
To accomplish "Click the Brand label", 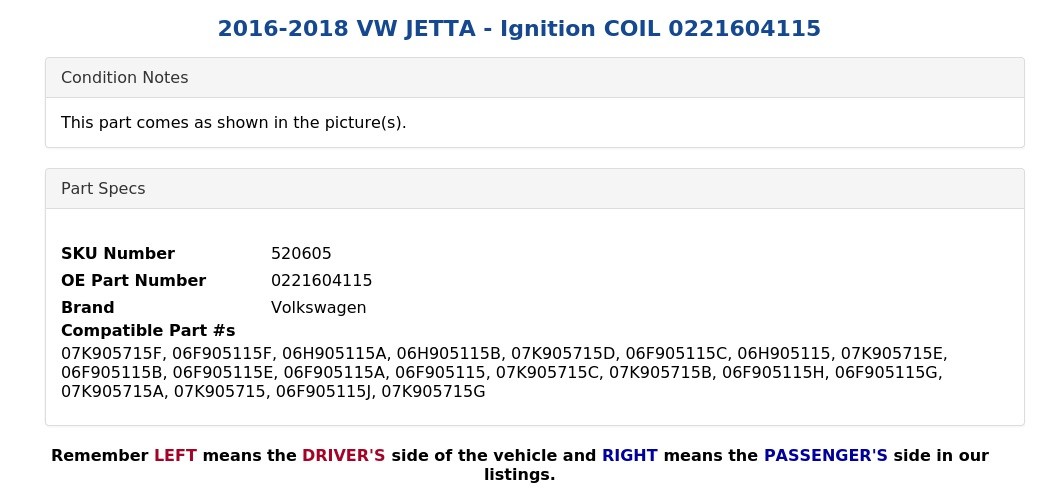I will pos(88,308).
